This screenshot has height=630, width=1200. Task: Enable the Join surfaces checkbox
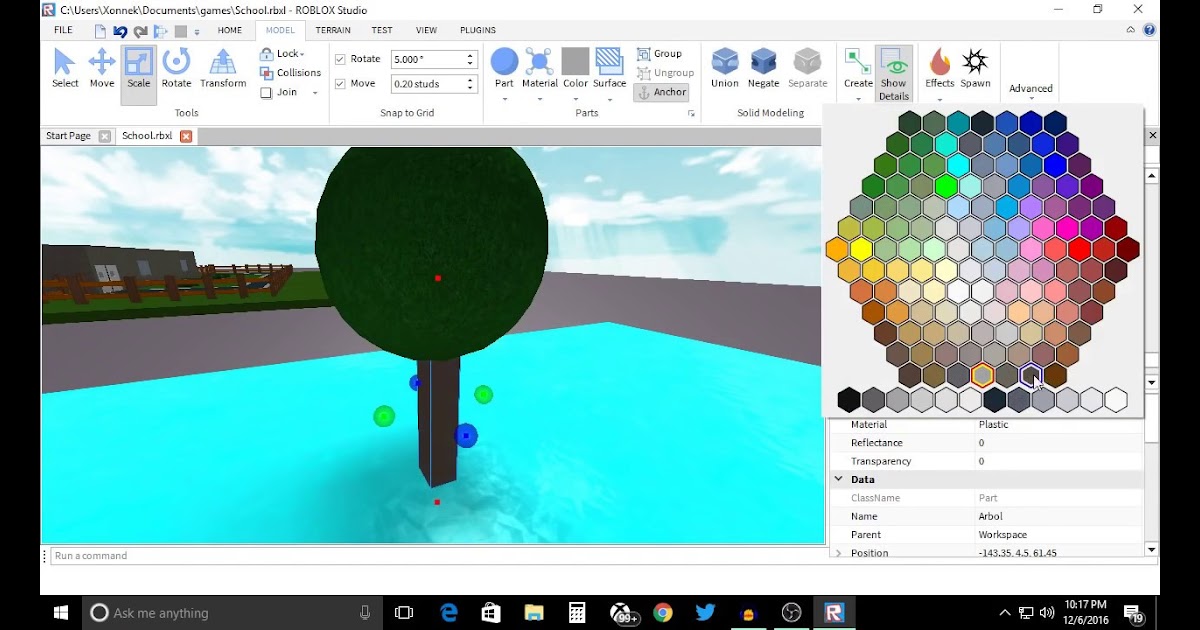coord(267,92)
